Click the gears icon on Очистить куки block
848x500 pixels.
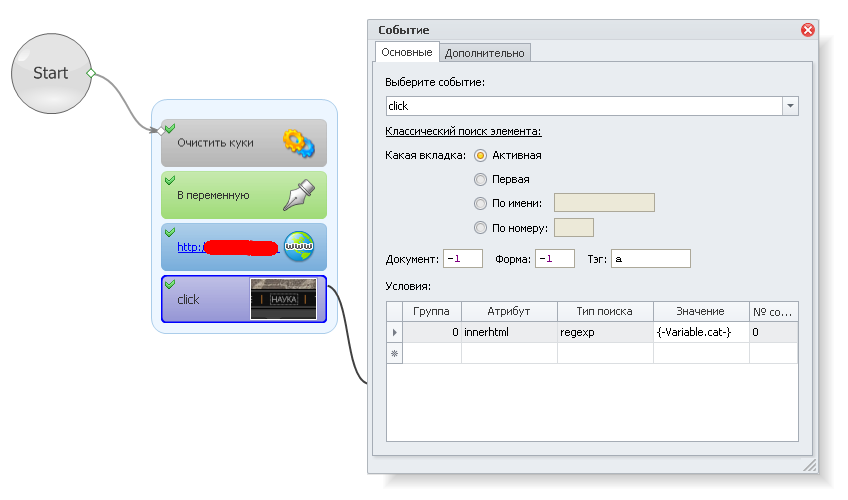(x=298, y=143)
